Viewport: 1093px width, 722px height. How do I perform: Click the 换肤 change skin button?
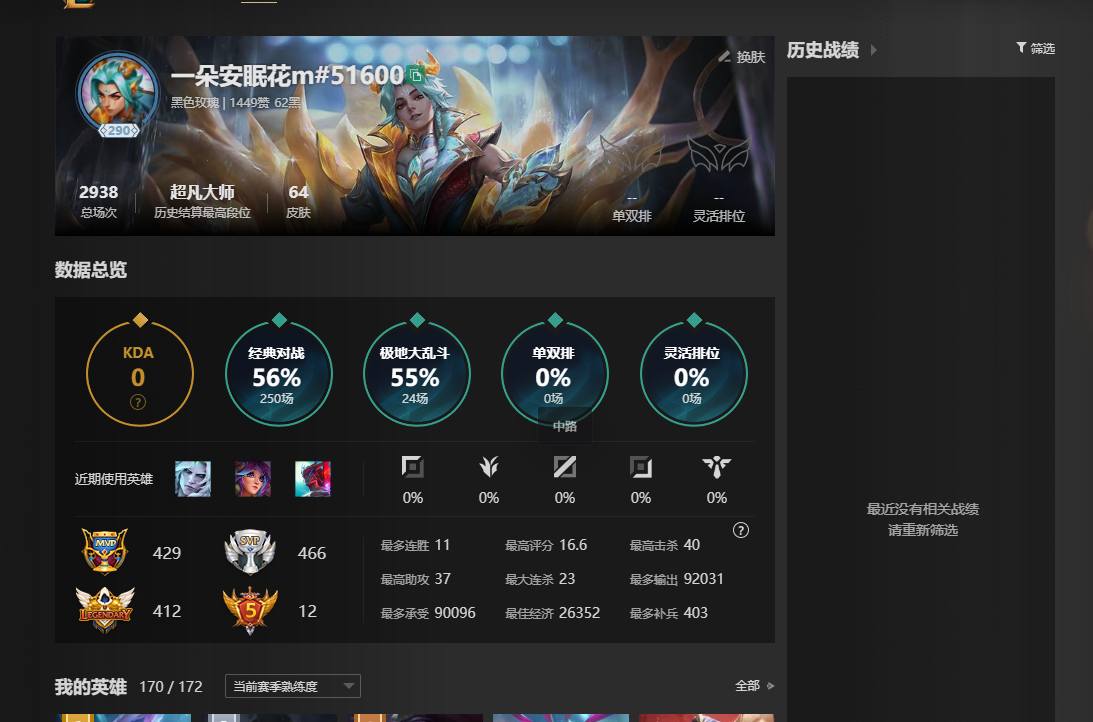click(x=742, y=57)
